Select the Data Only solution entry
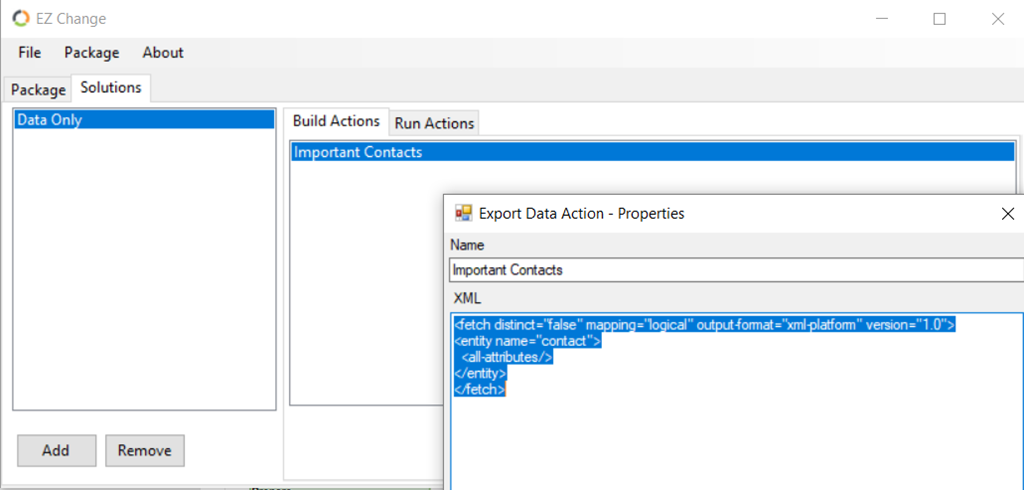The height and width of the screenshot is (490, 1024). coord(144,120)
